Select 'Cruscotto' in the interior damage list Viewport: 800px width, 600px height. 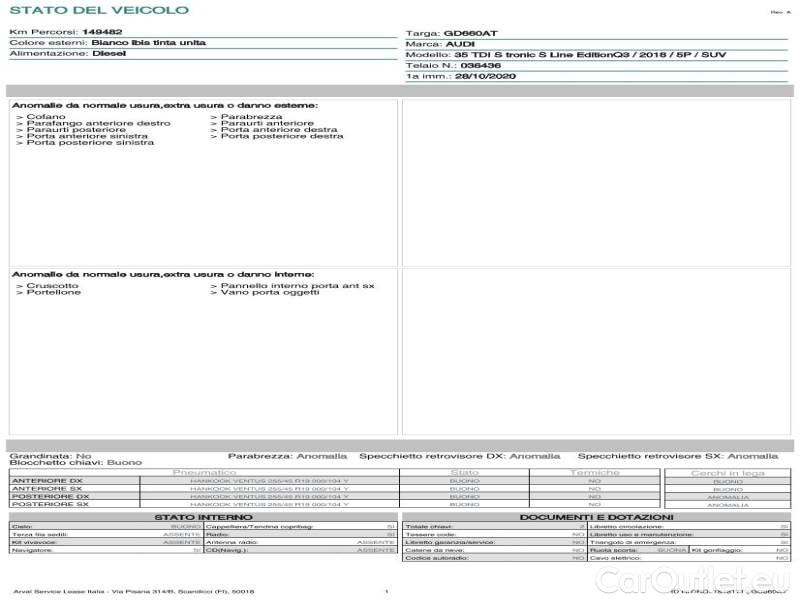53,286
